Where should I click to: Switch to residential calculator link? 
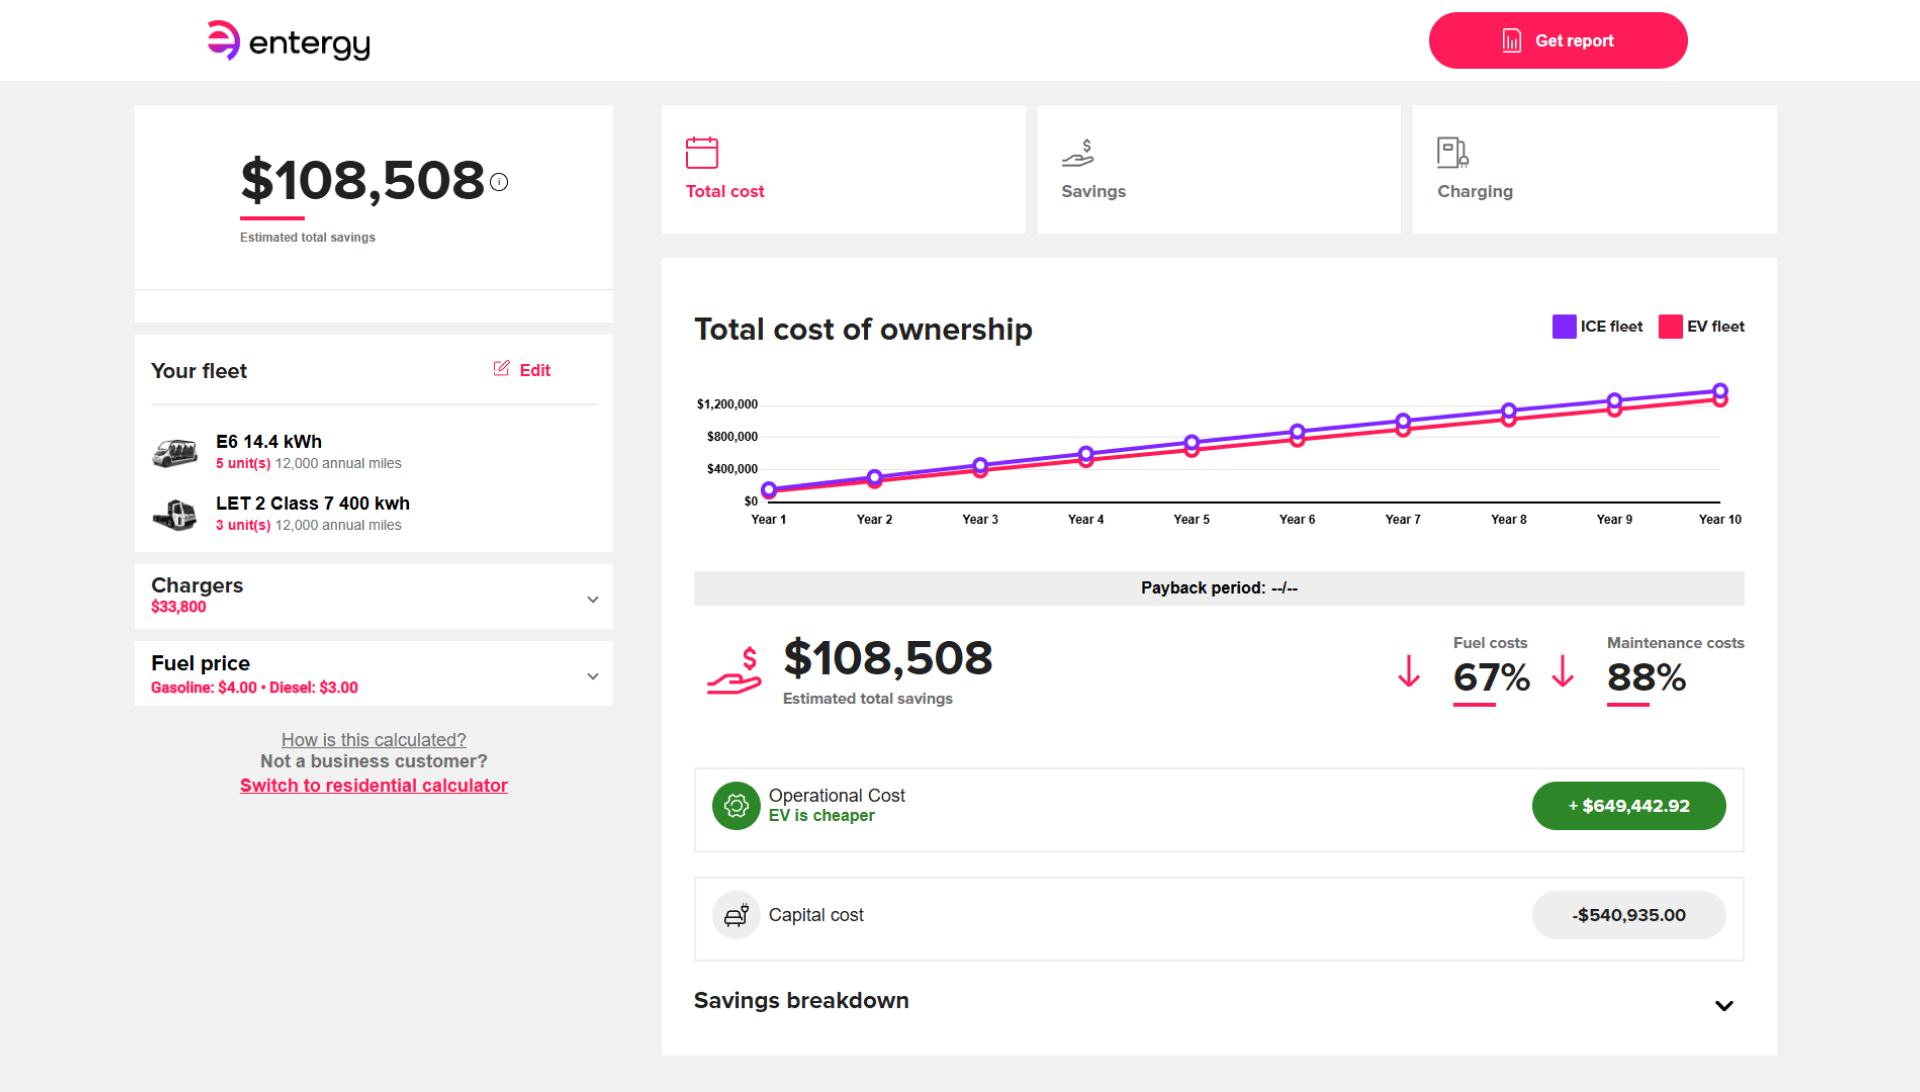374,785
